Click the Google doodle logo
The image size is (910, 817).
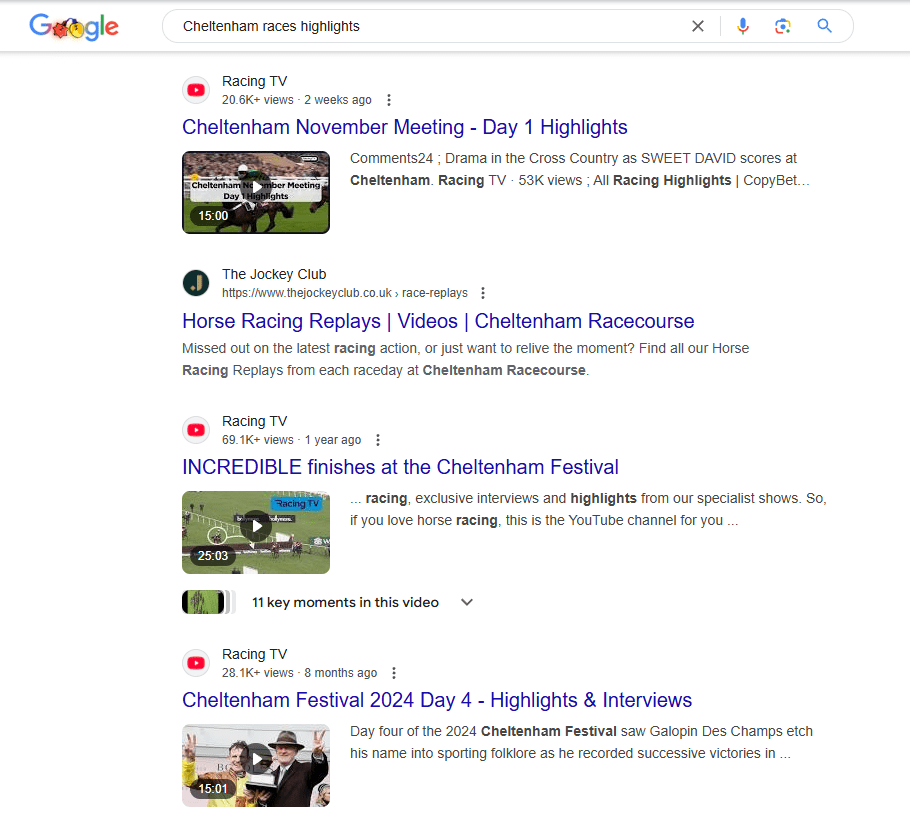pyautogui.click(x=74, y=26)
